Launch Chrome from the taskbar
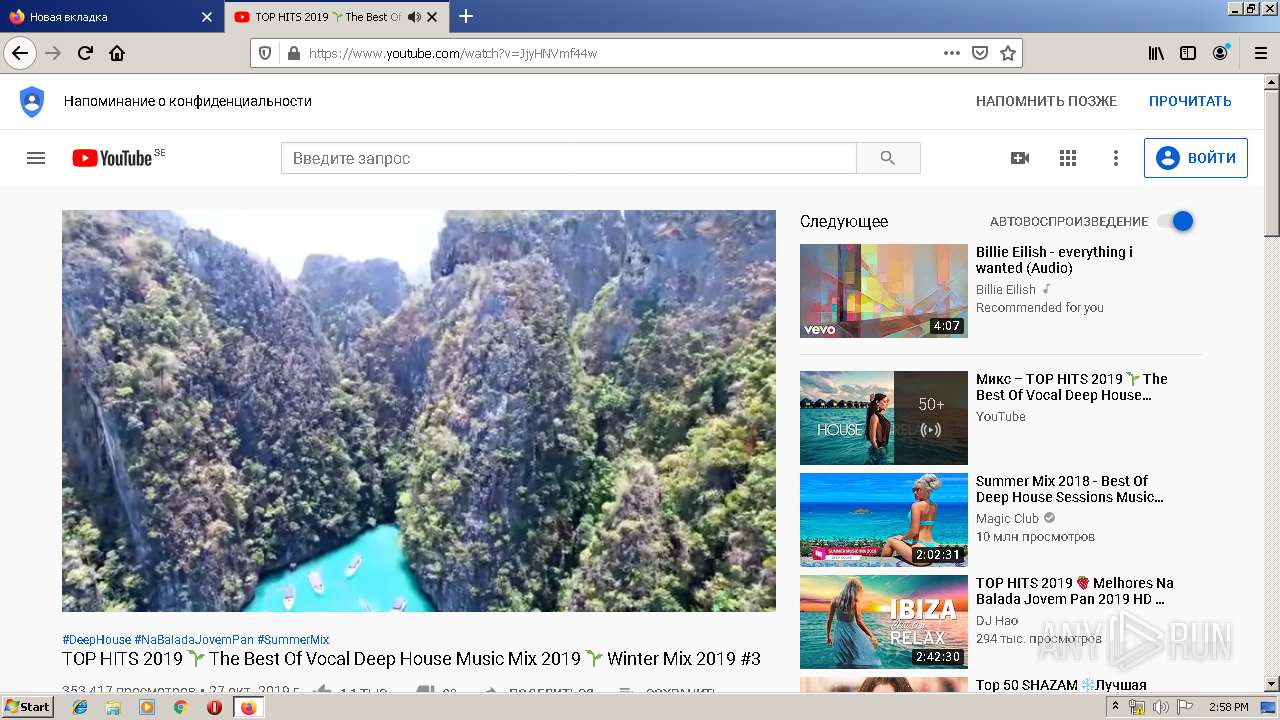The height and width of the screenshot is (720, 1280). click(x=180, y=707)
